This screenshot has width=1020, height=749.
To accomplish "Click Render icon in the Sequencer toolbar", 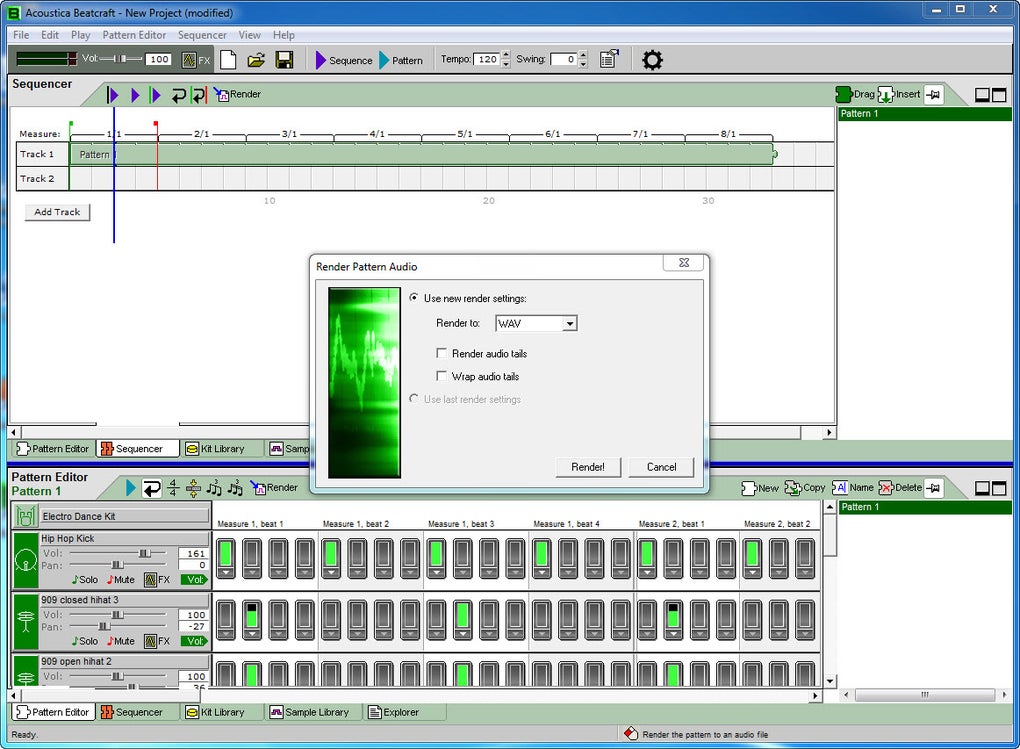I will [x=237, y=94].
